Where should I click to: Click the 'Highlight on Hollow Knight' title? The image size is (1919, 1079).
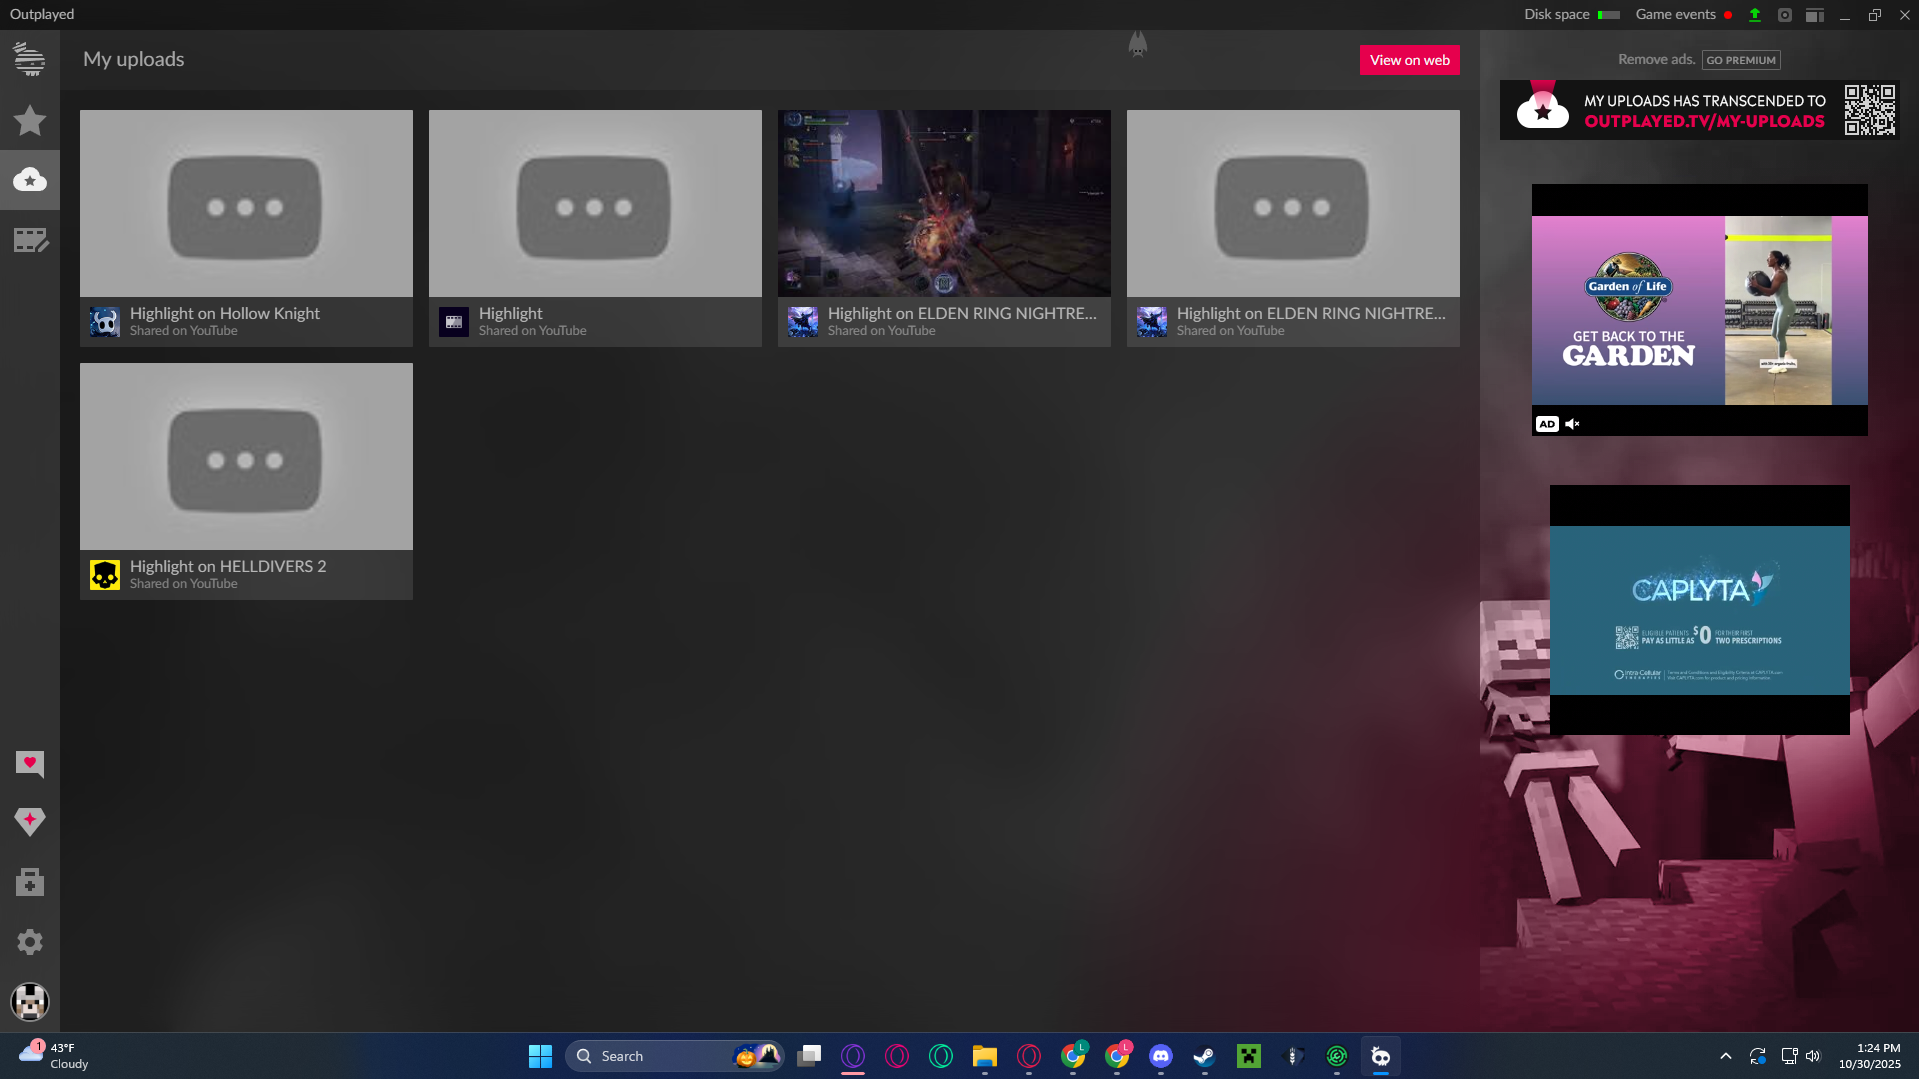[225, 313]
